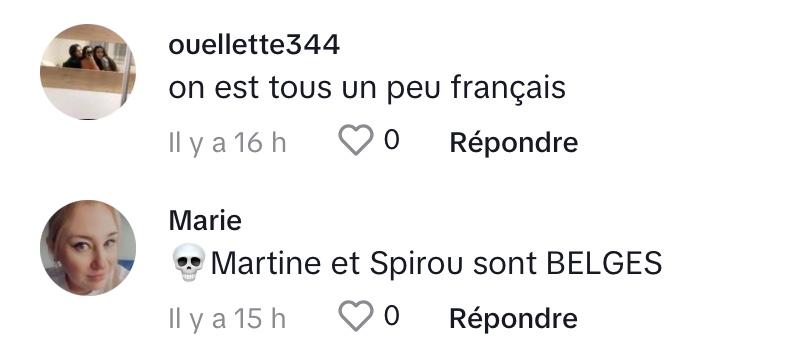This screenshot has height=362, width=806.
Task: Visit the Marie username link
Action: click(x=205, y=221)
